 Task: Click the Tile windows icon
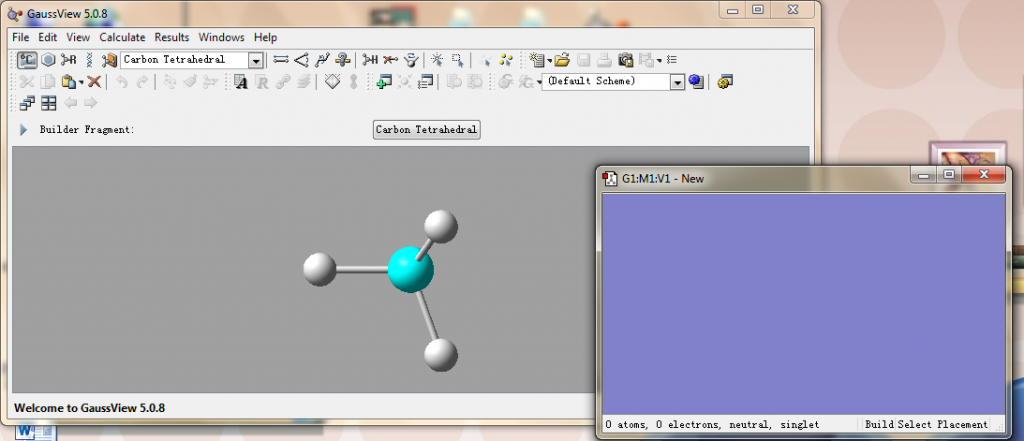click(x=48, y=103)
